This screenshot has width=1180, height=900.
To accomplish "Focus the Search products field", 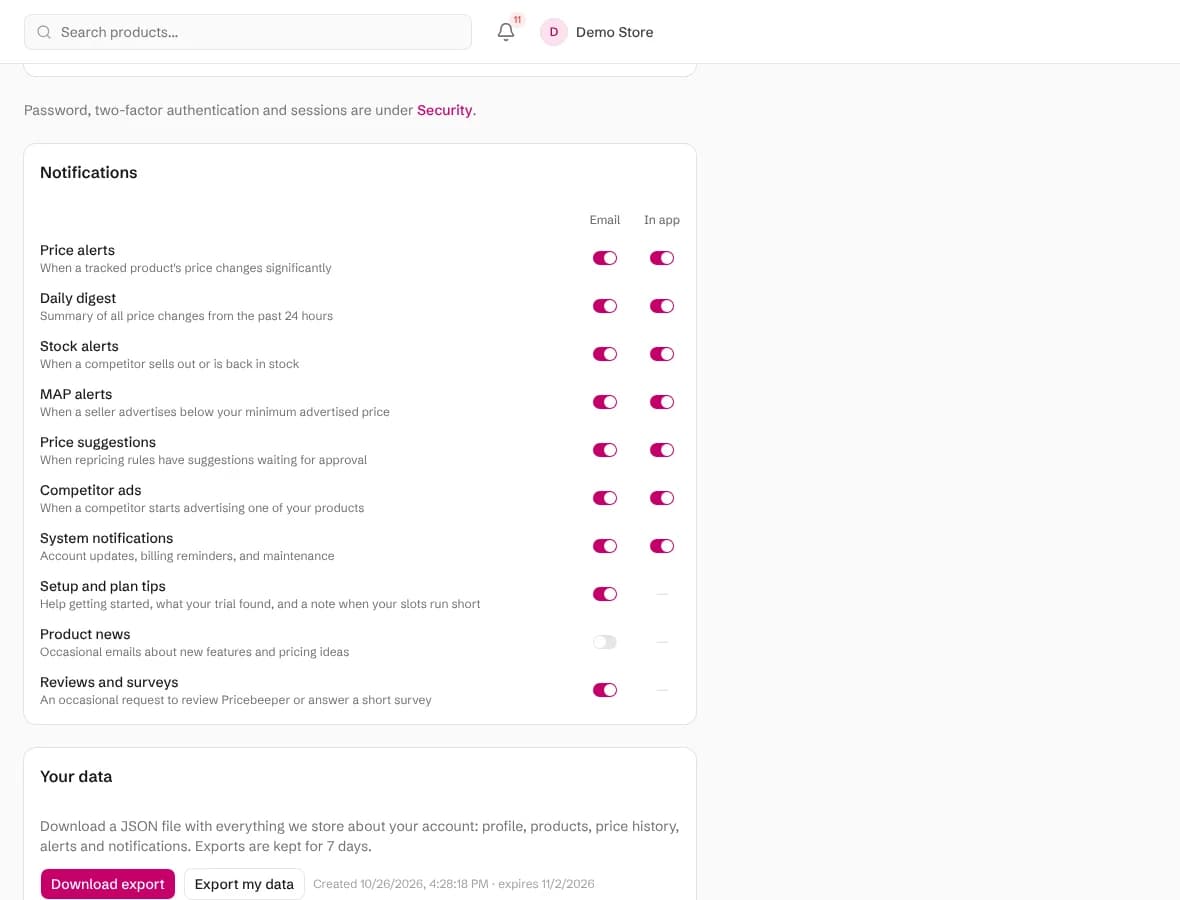I will [x=248, y=32].
